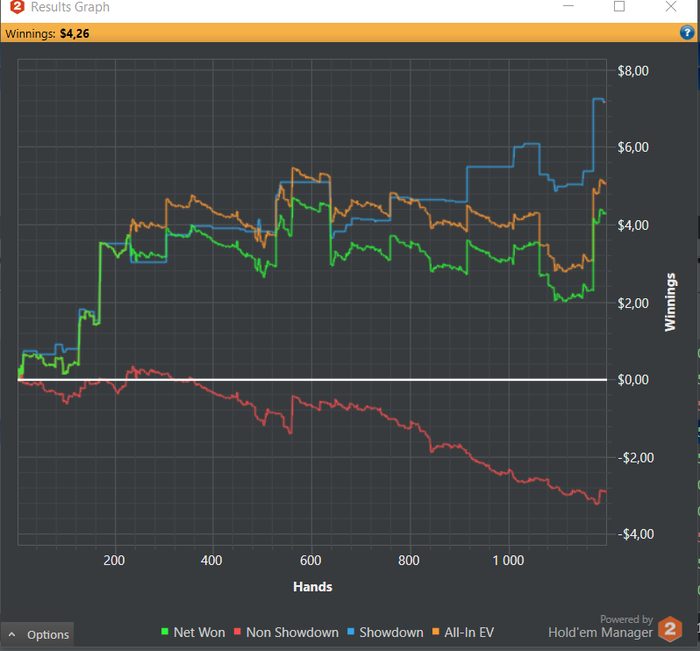
Task: Click the 400 hands x-axis label
Action: [212, 560]
